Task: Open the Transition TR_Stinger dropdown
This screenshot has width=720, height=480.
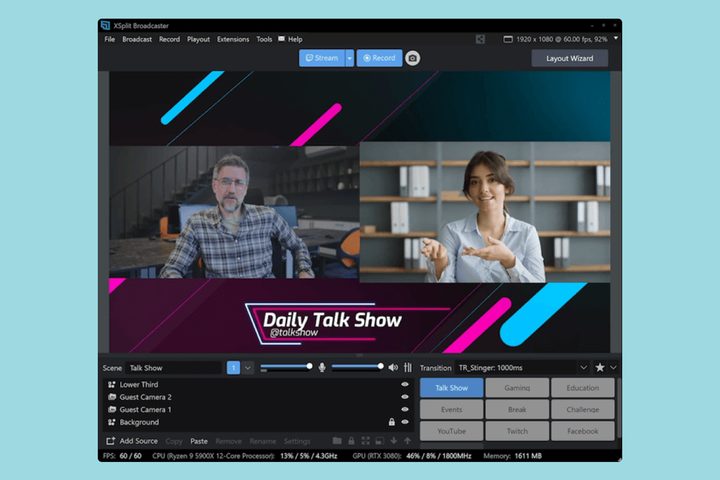Action: click(x=582, y=367)
